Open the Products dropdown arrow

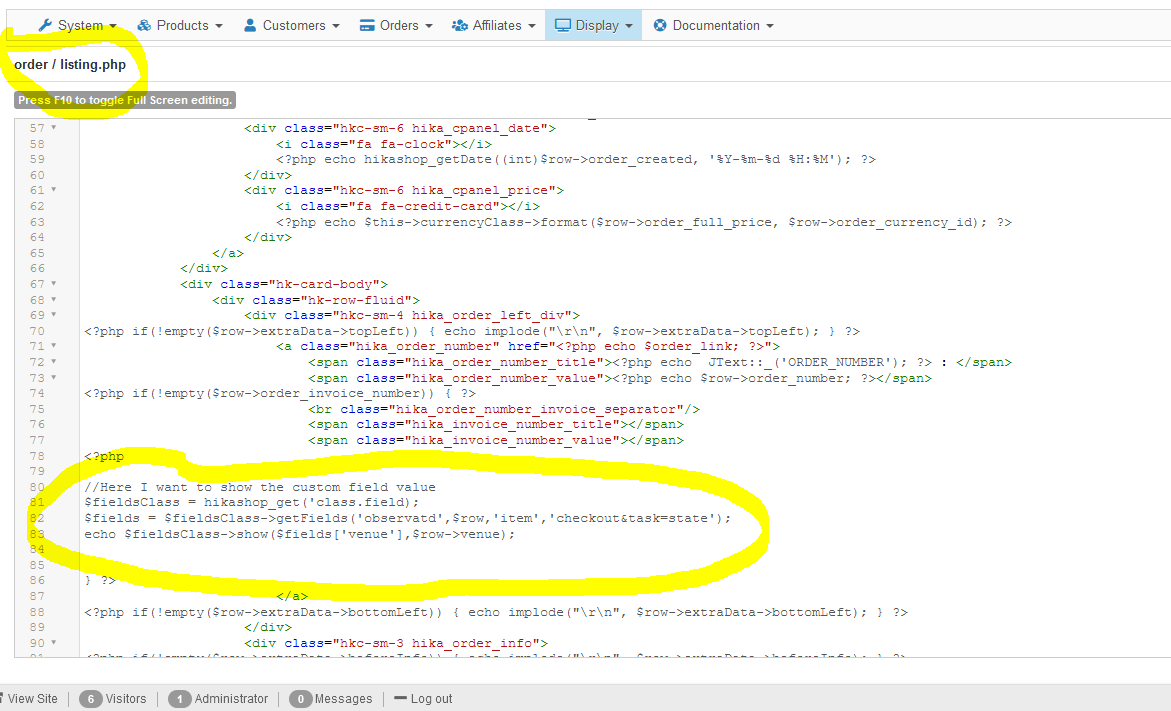[x=219, y=26]
